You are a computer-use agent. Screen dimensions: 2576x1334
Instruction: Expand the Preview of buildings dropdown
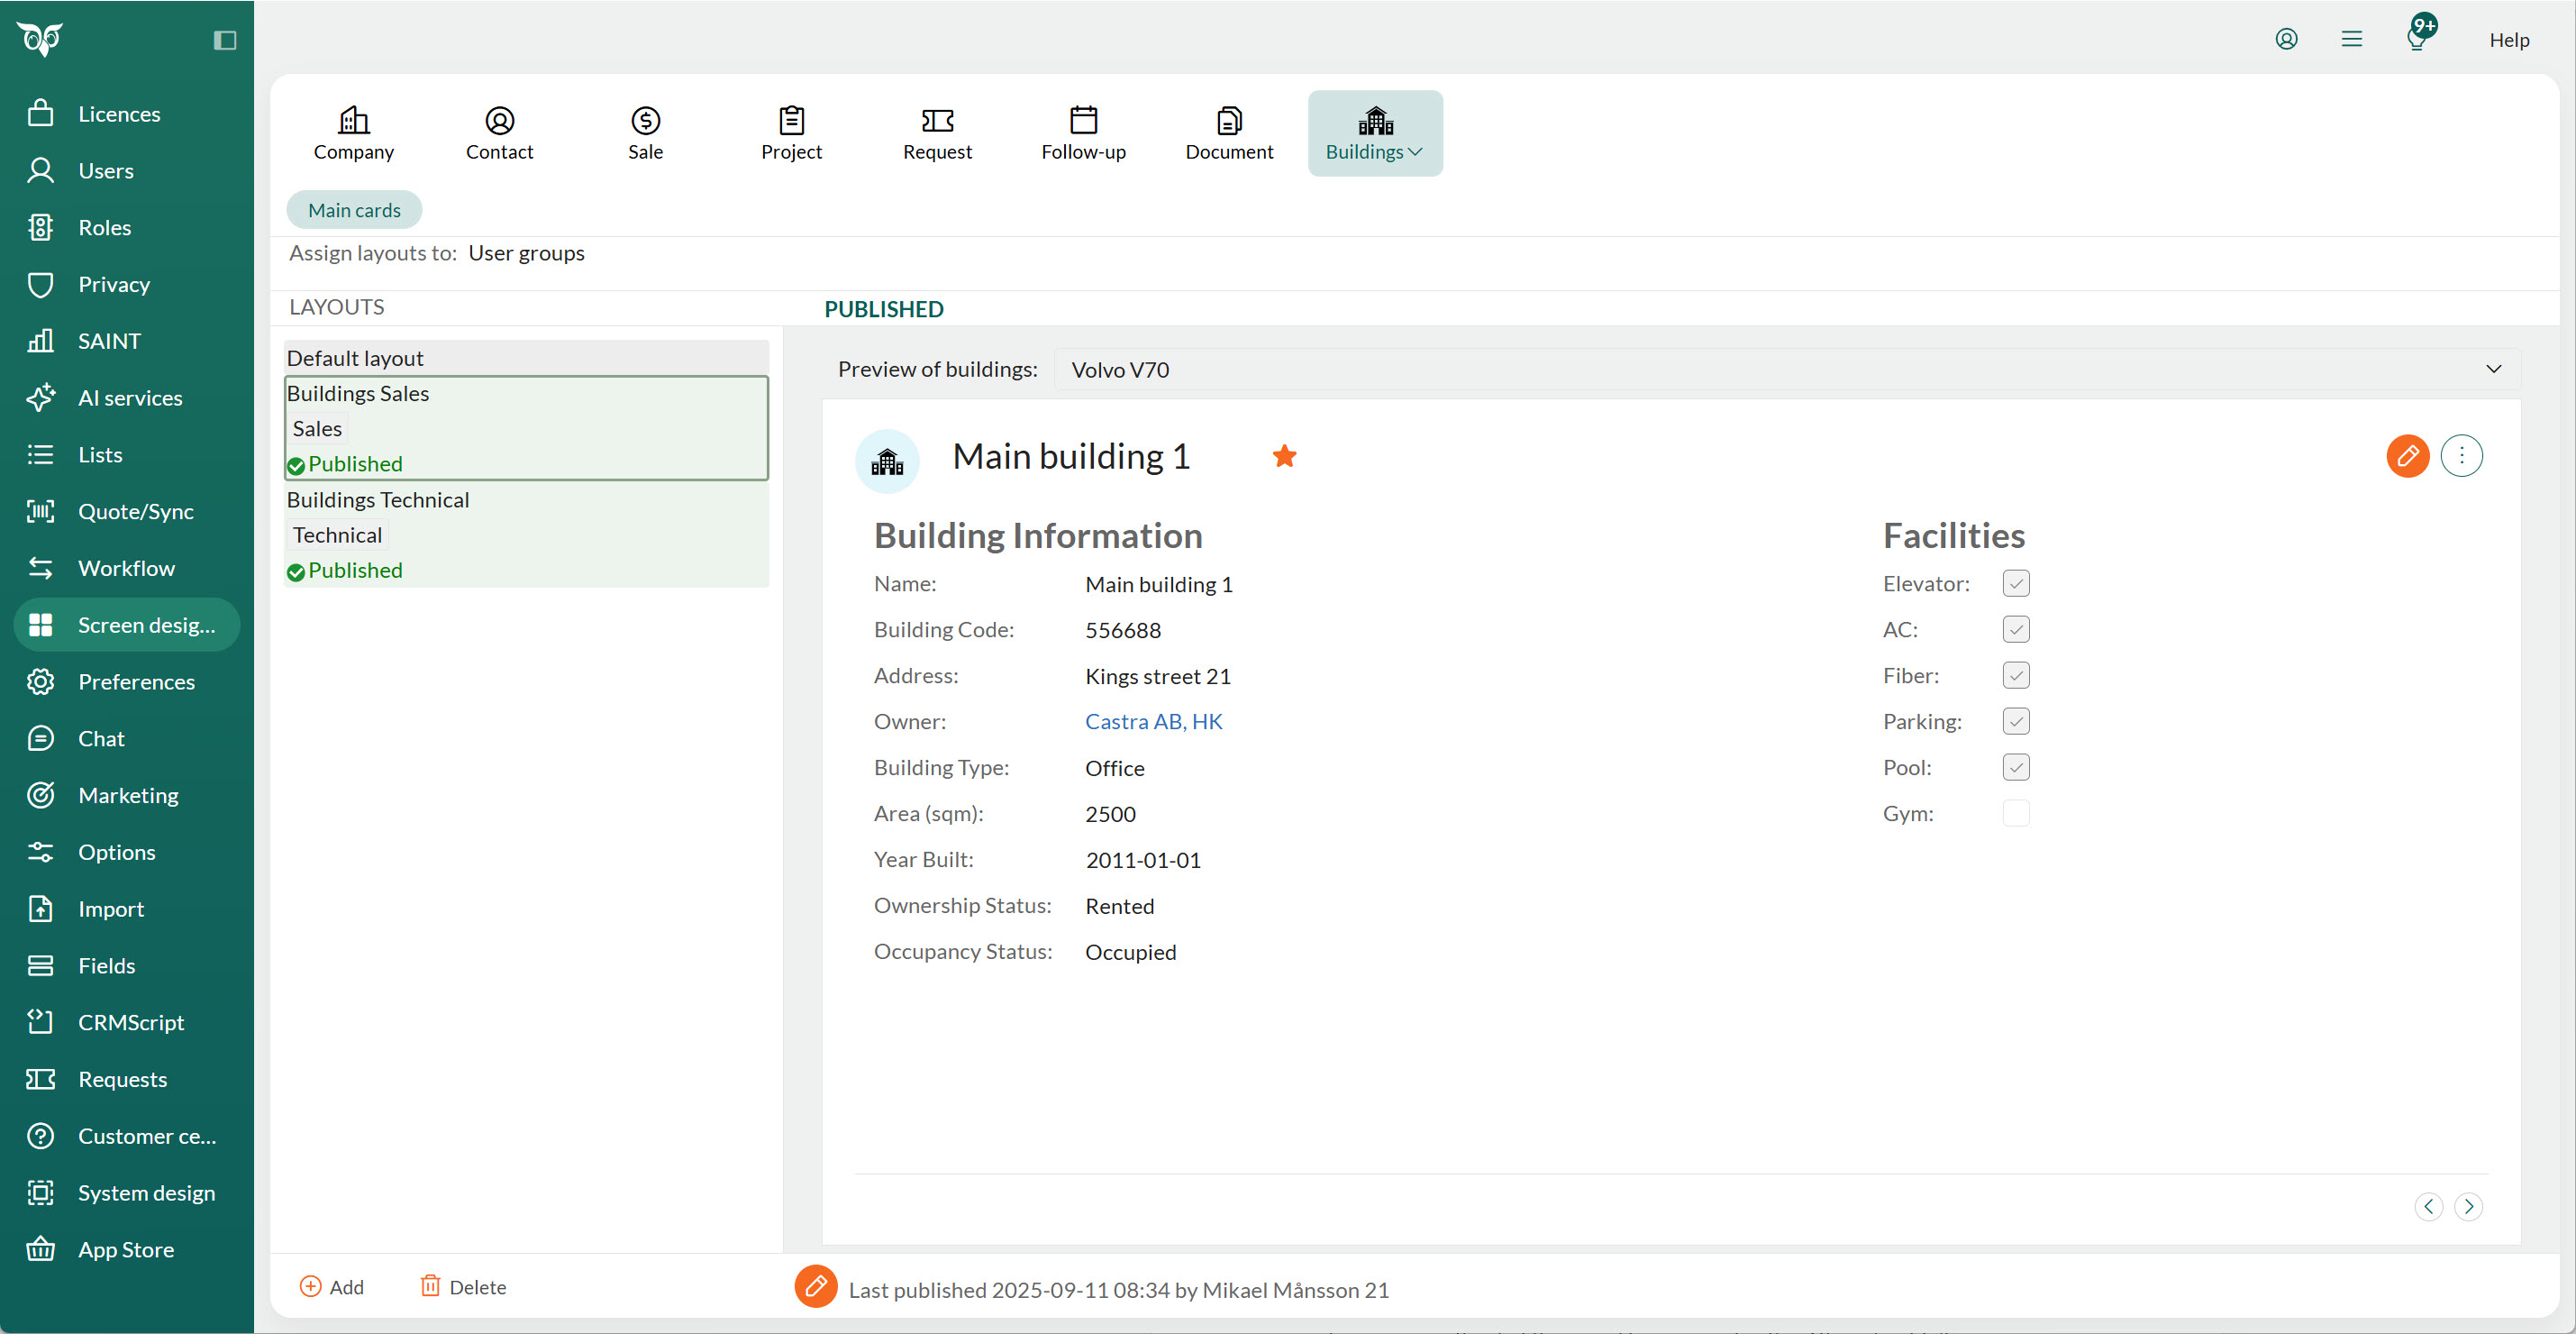[2493, 369]
